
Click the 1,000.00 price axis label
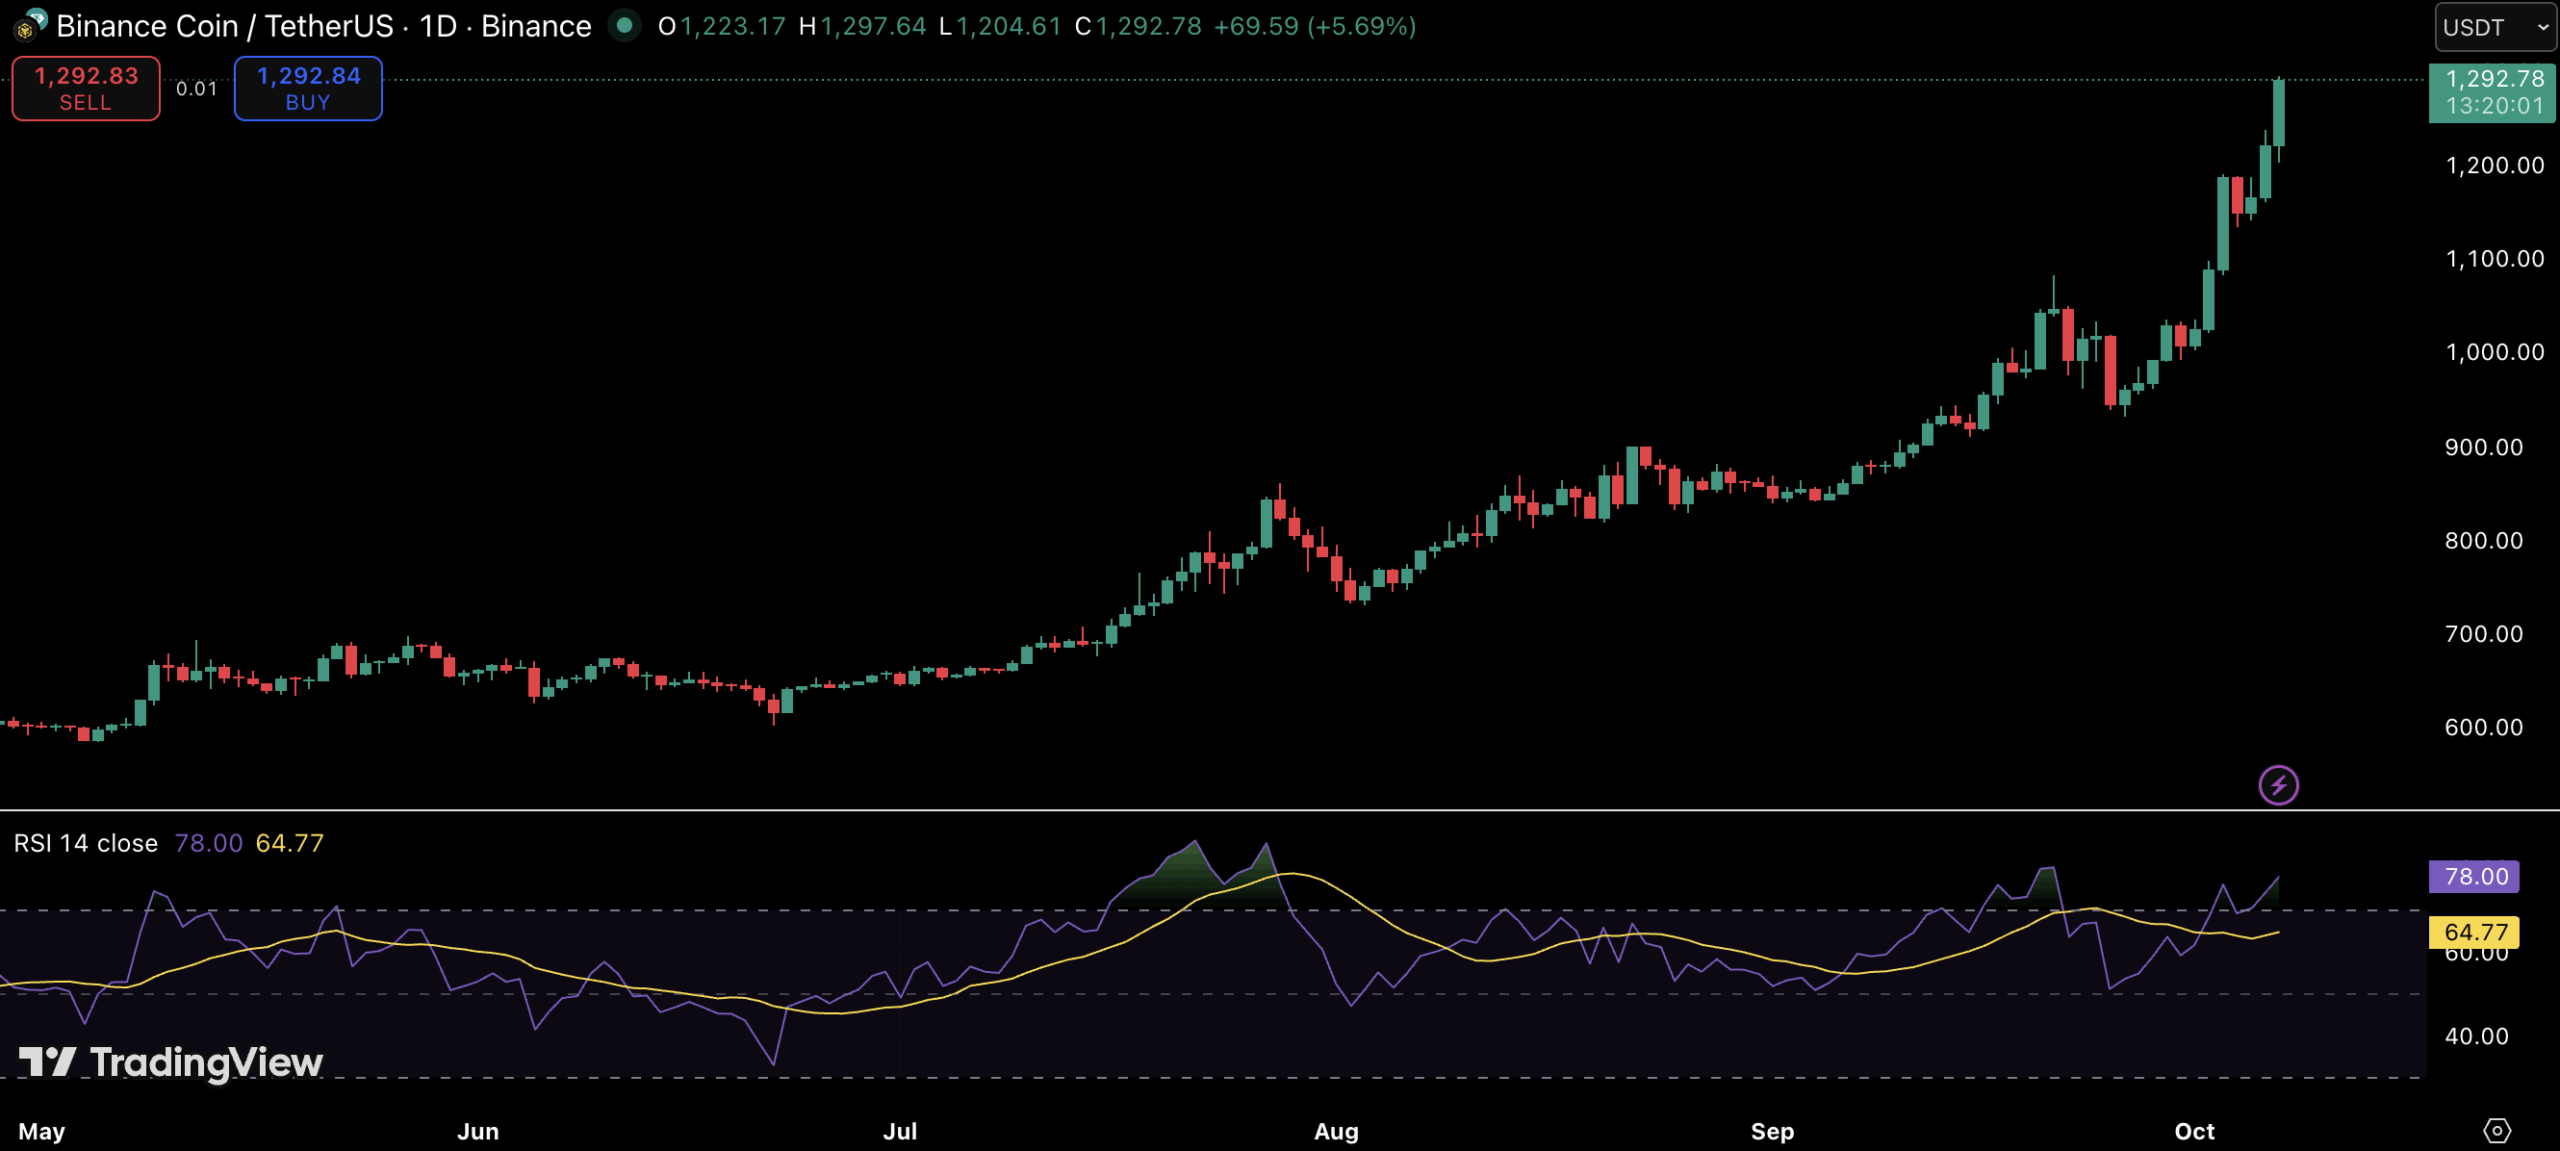click(x=2494, y=352)
